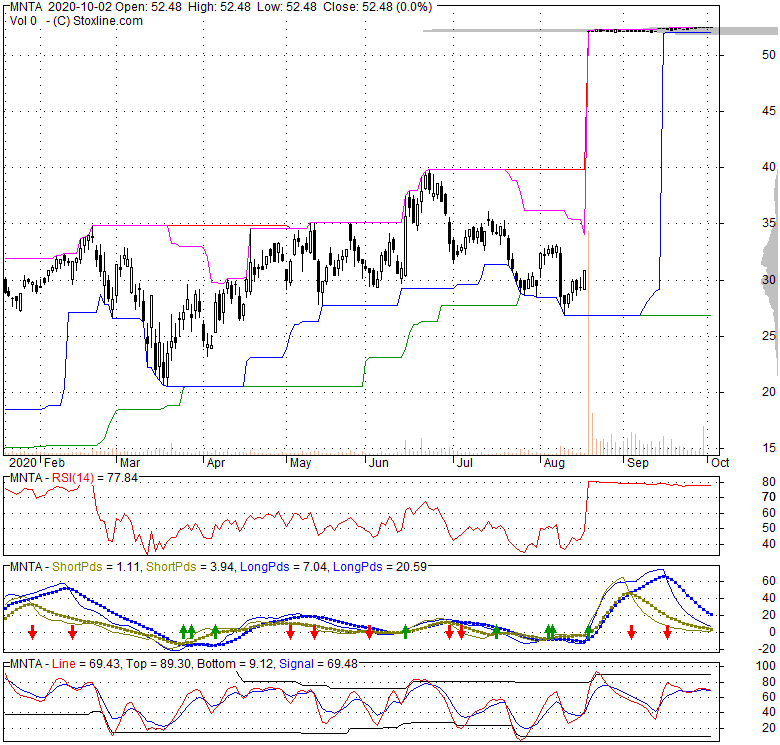Click the green buy arrow in mid June

click(405, 632)
